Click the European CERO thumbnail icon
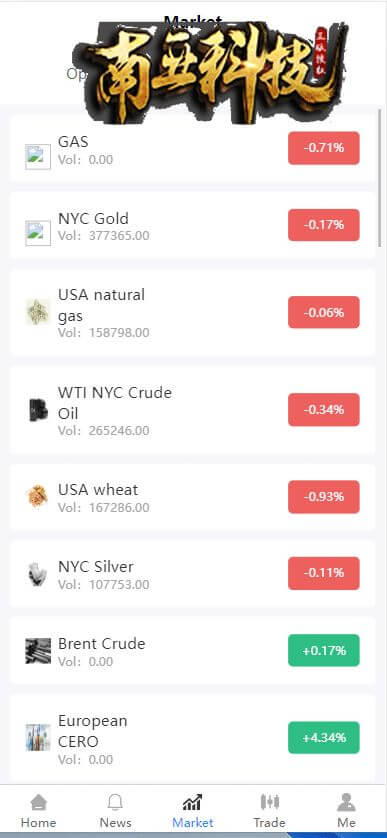The width and height of the screenshot is (387, 838). pyautogui.click(x=38, y=738)
